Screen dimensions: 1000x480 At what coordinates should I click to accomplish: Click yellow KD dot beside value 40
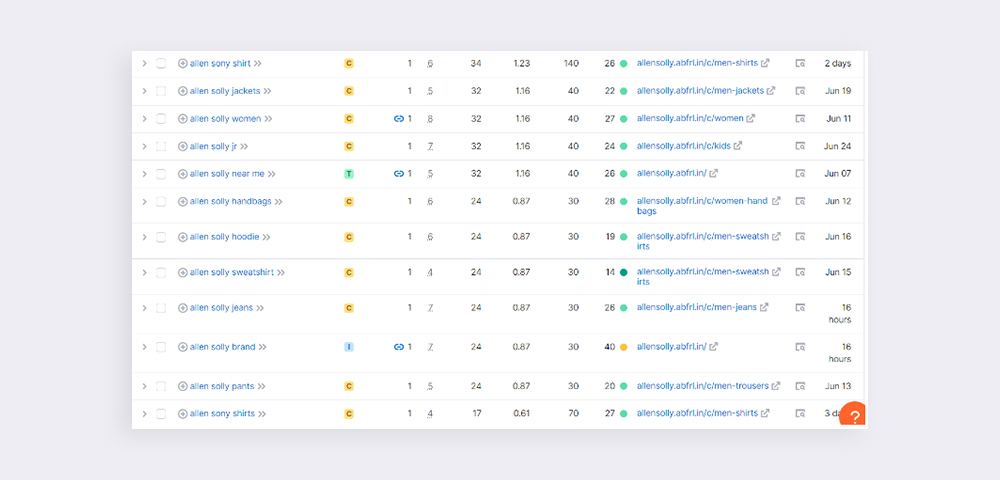pos(623,347)
